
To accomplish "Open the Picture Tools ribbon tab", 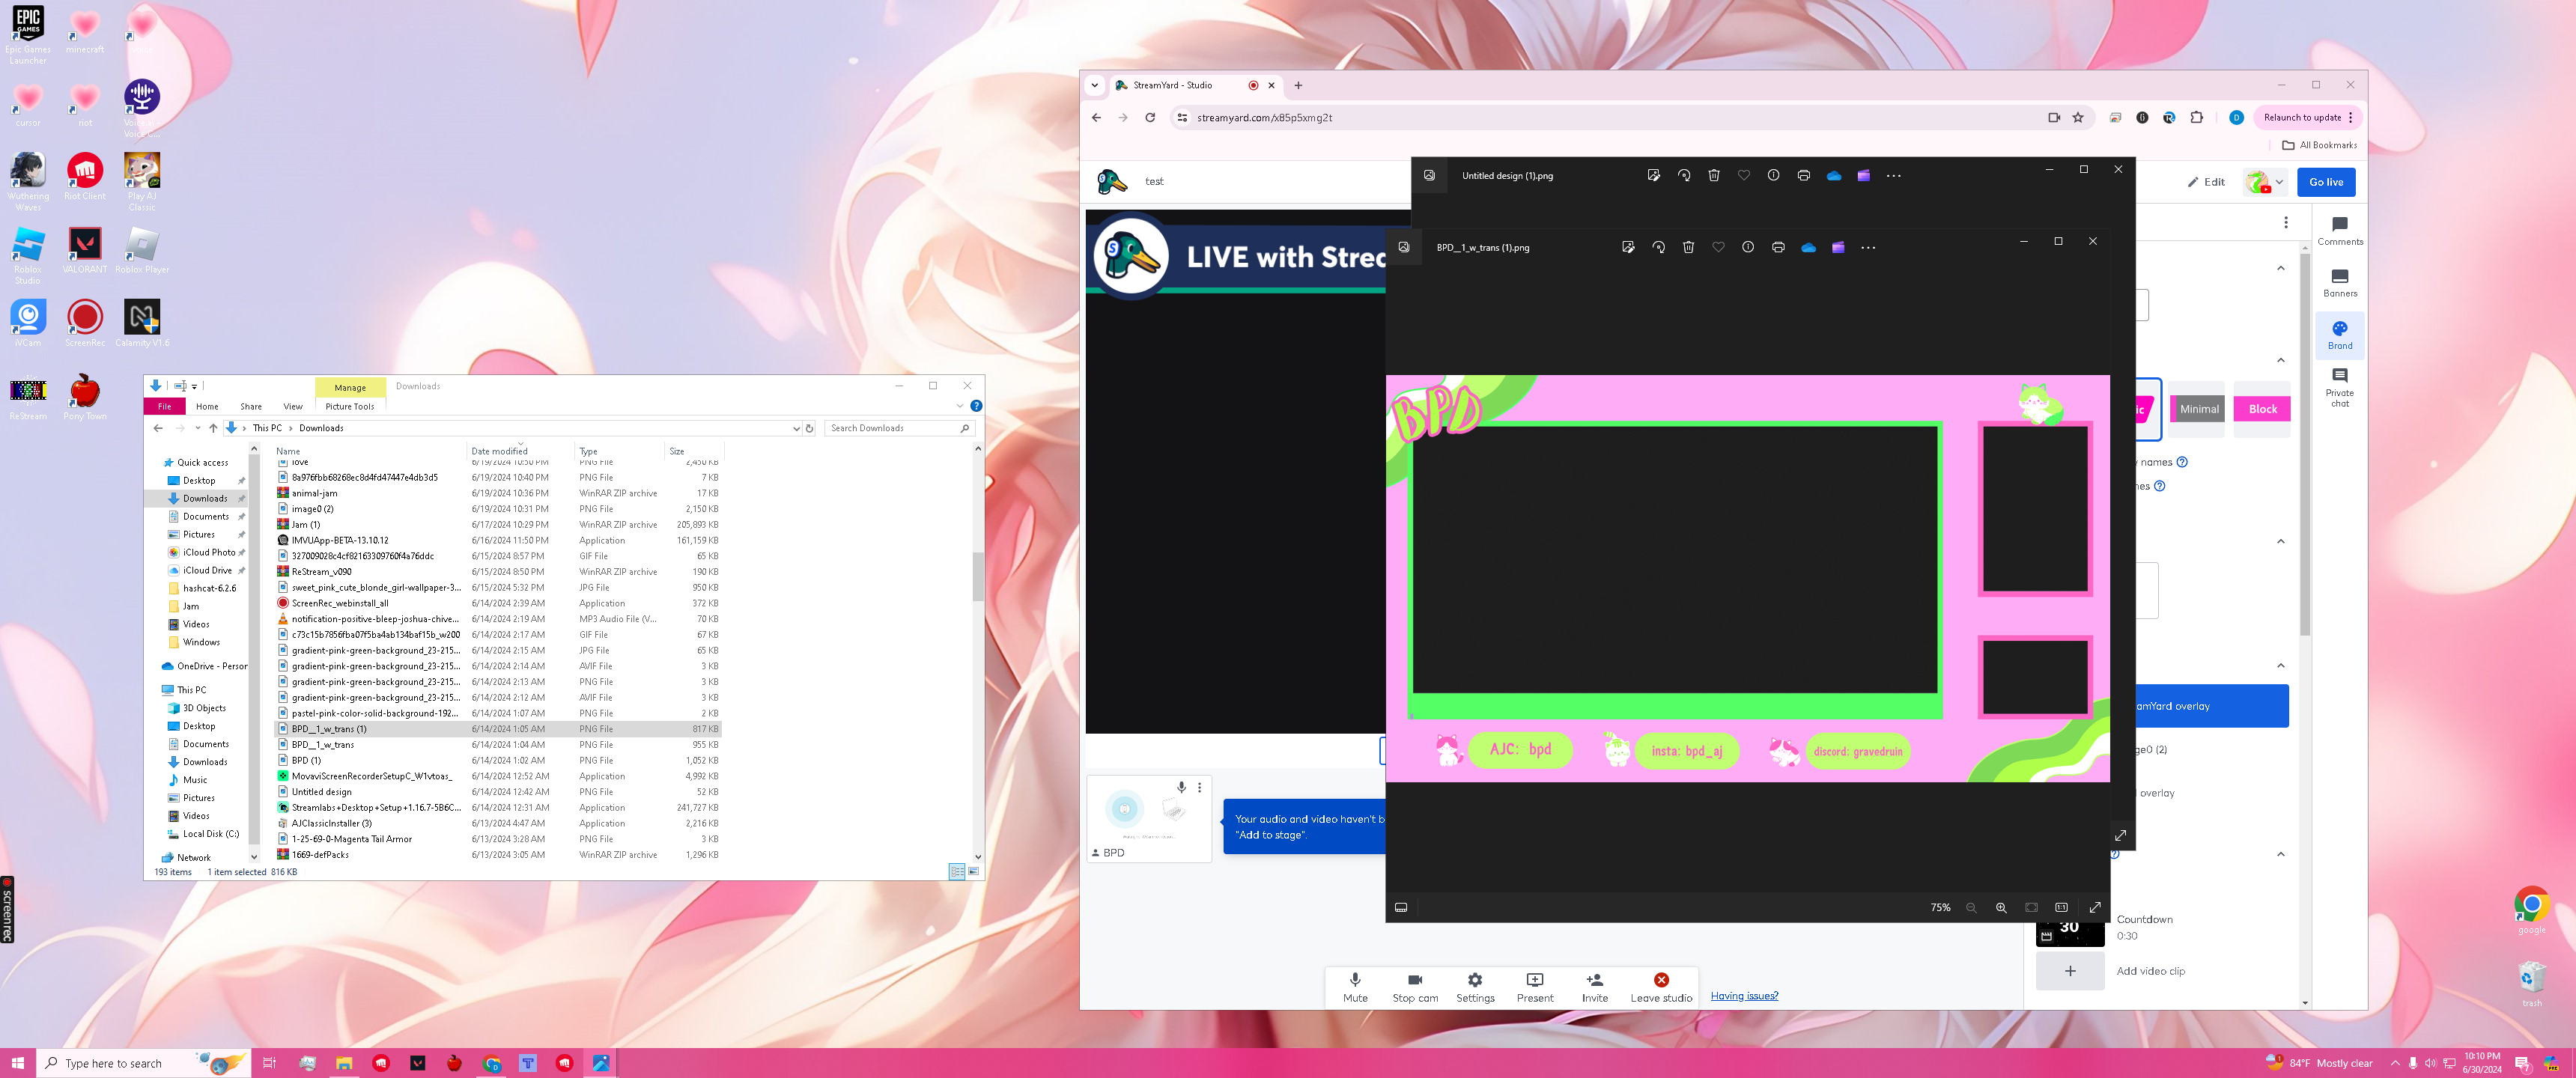I will (x=350, y=406).
